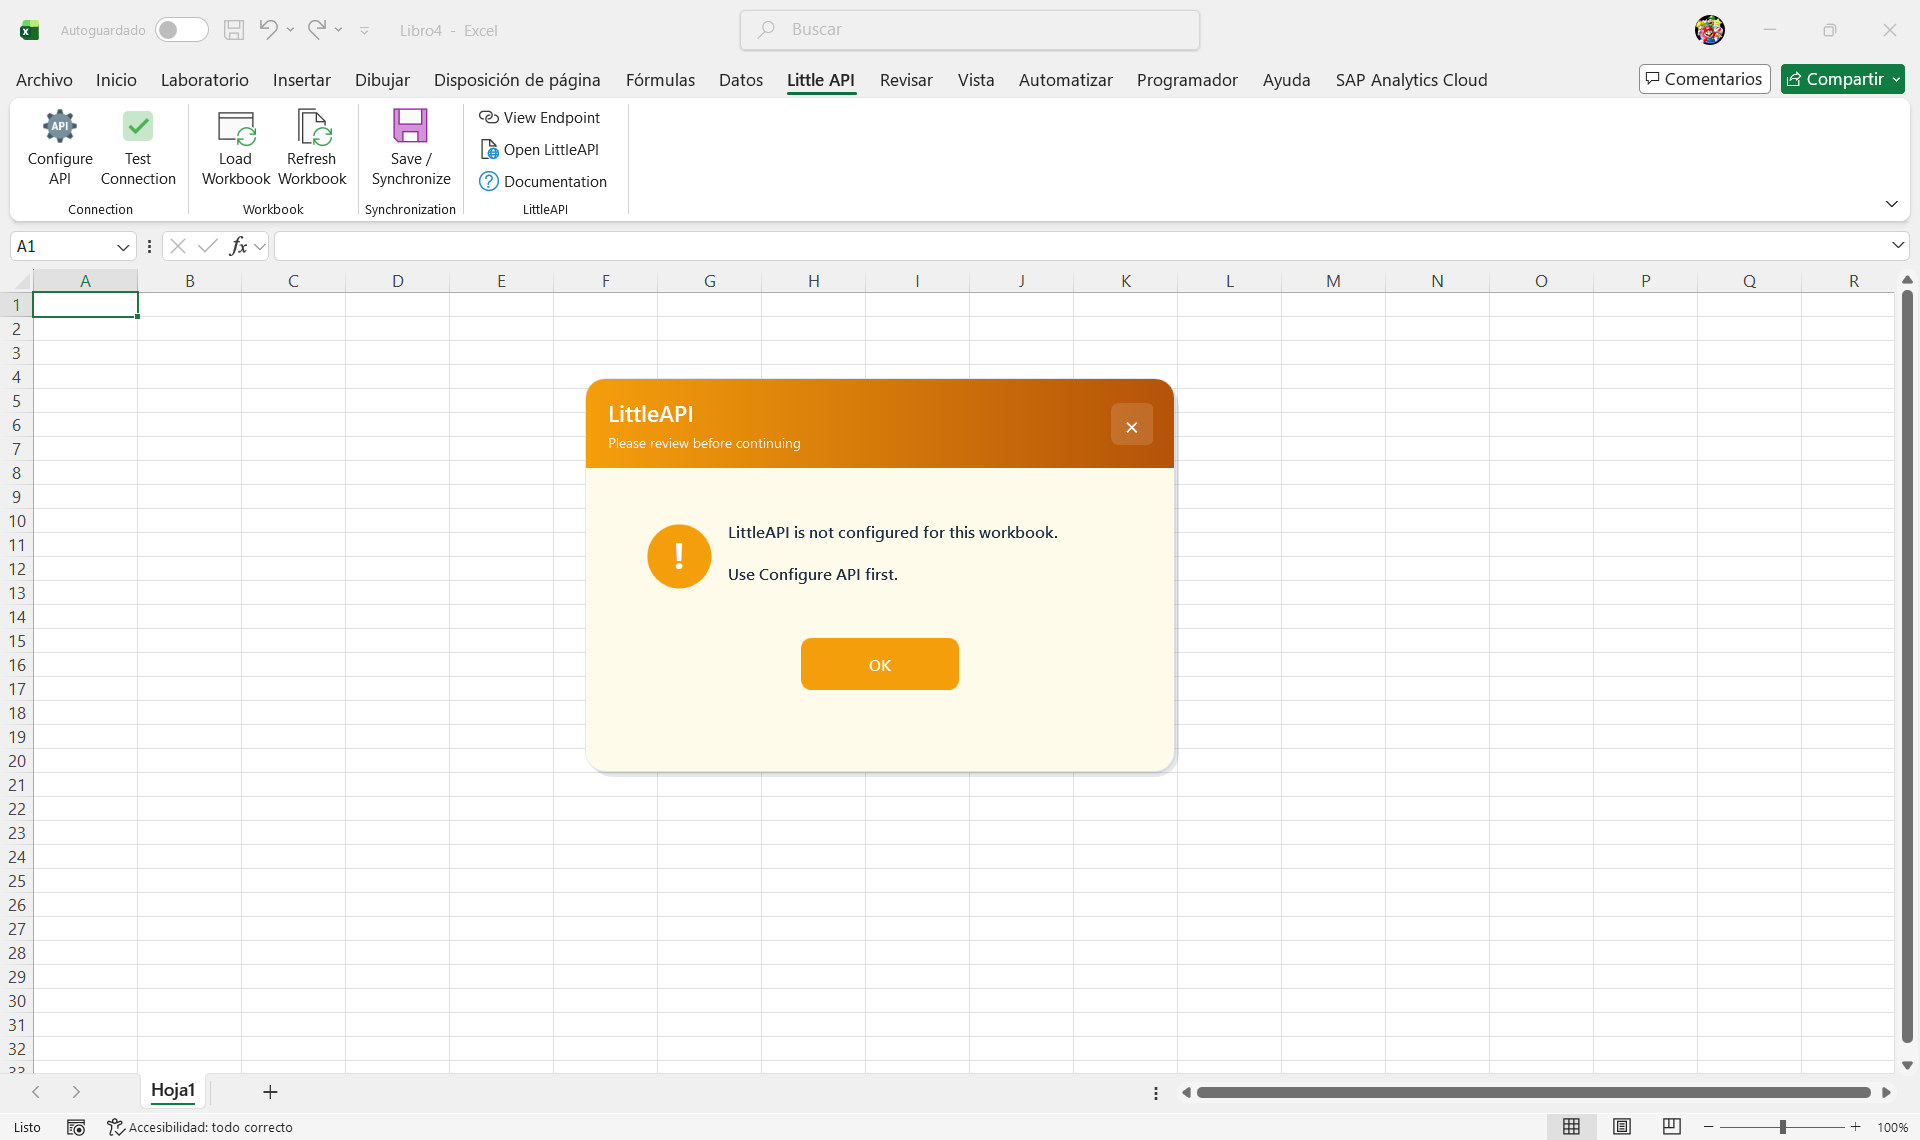Open the Archivo menu

pyautogui.click(x=44, y=80)
